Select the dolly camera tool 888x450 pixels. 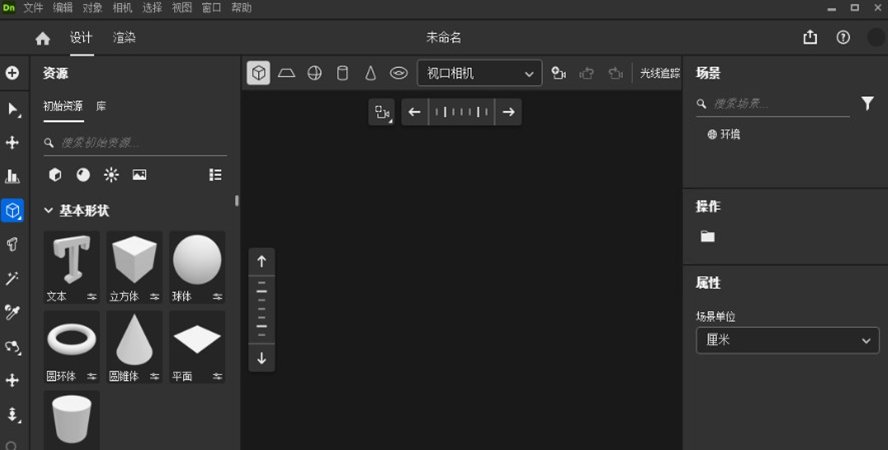12,414
